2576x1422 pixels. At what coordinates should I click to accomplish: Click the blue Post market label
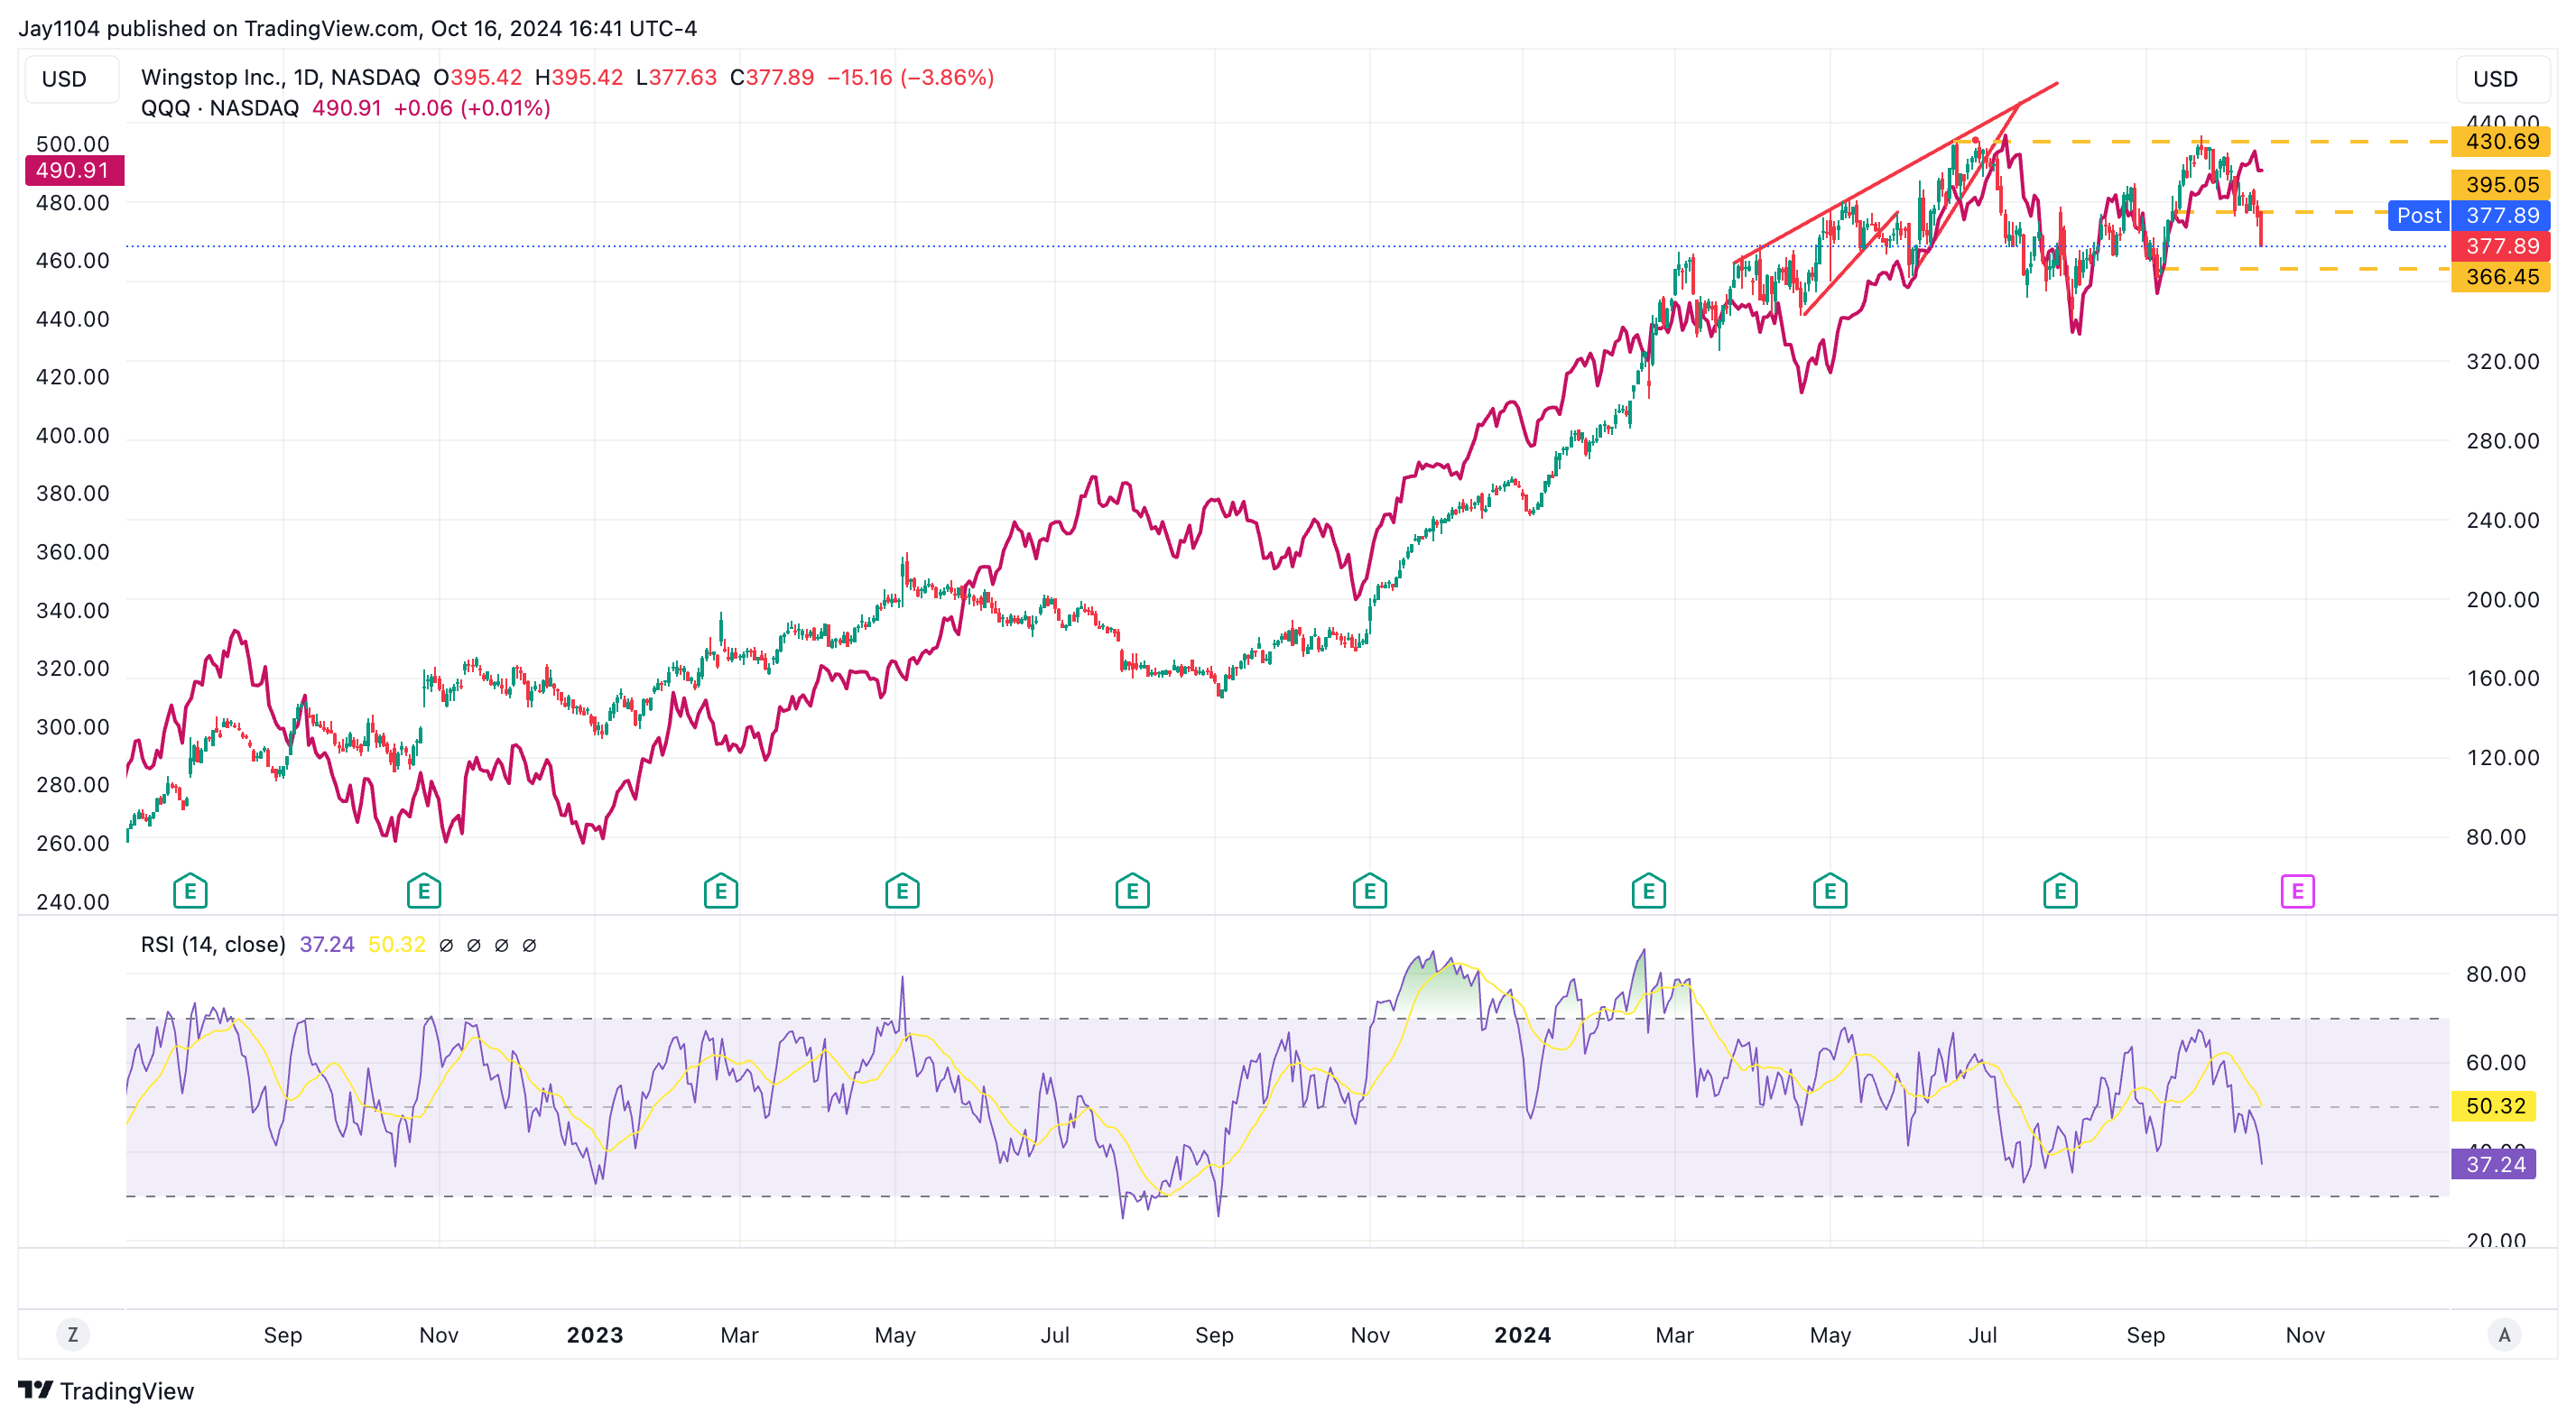coord(2418,215)
